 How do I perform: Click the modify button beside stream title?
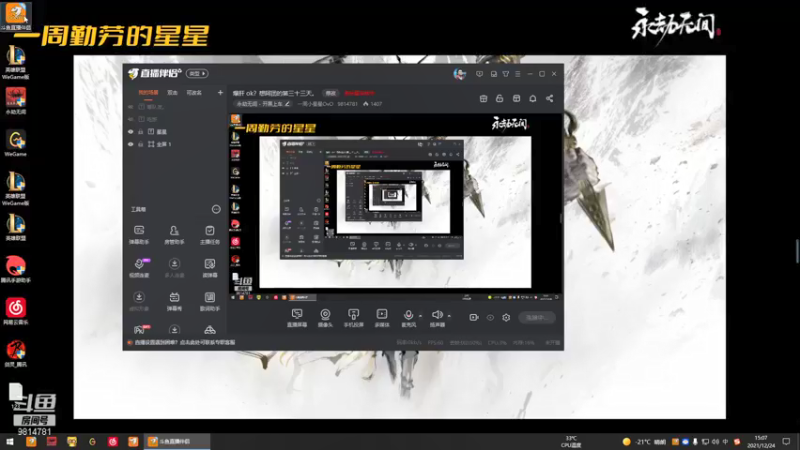click(x=331, y=93)
